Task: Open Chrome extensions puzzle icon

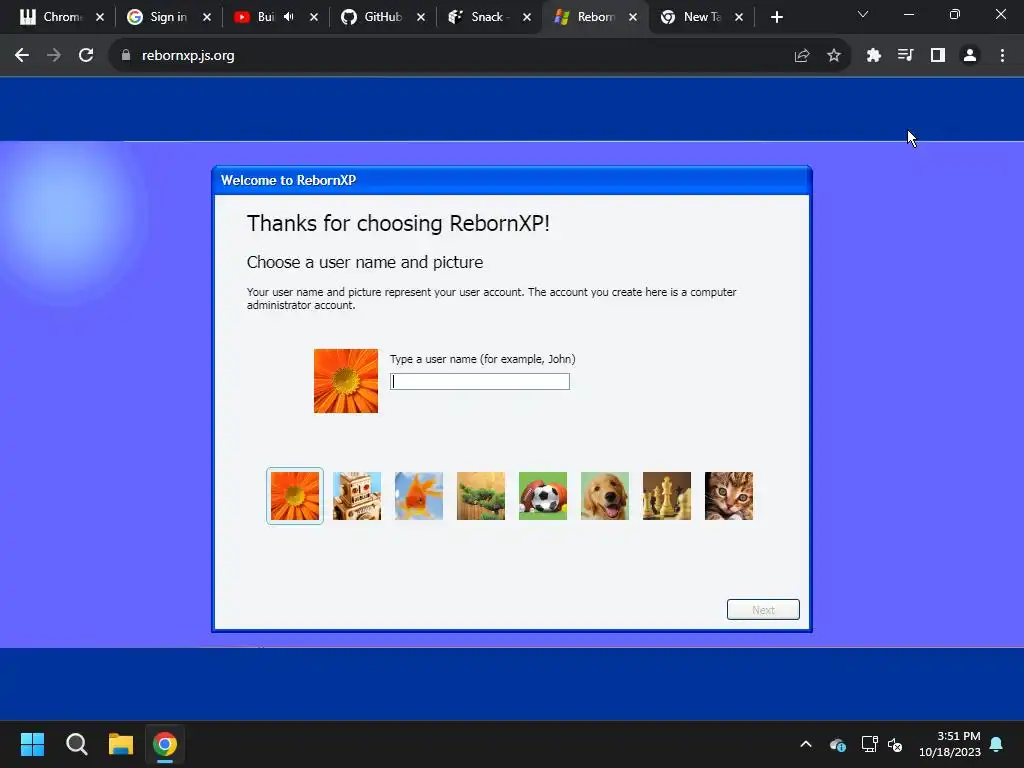Action: tap(873, 56)
